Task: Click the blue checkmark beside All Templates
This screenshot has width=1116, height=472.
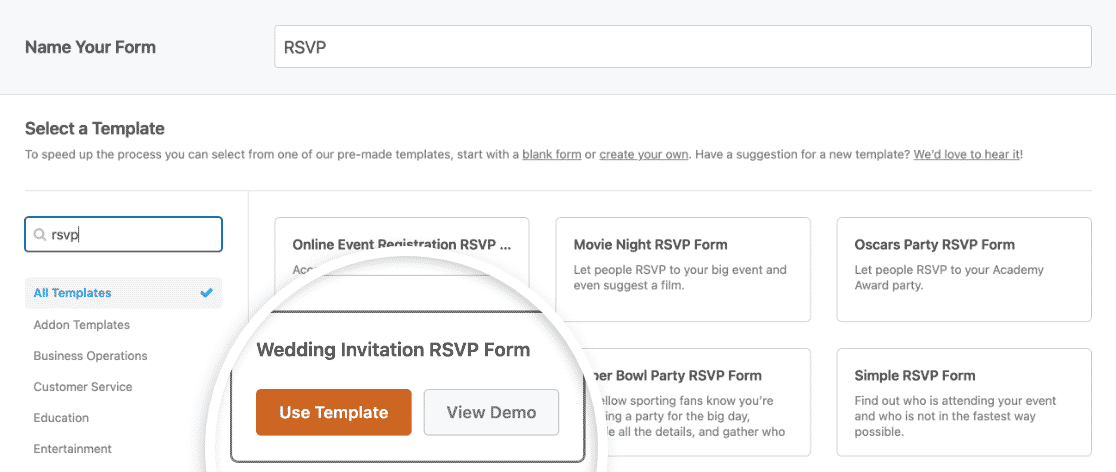Action: 206,293
